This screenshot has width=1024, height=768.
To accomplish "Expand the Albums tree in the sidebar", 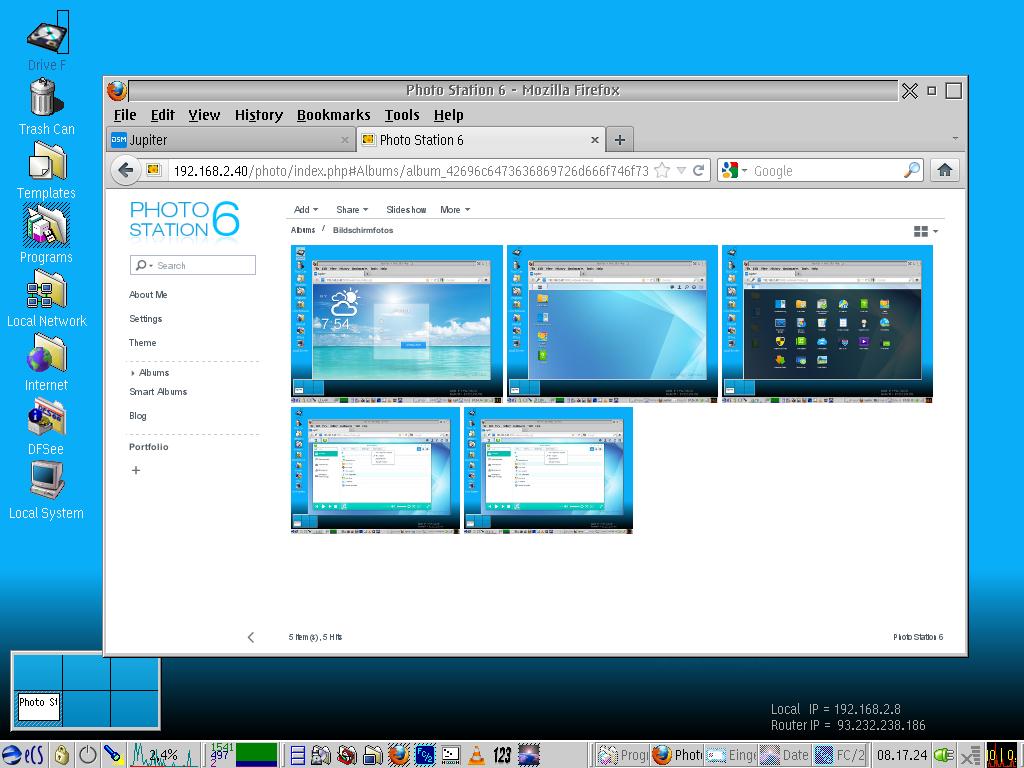I will [x=133, y=373].
